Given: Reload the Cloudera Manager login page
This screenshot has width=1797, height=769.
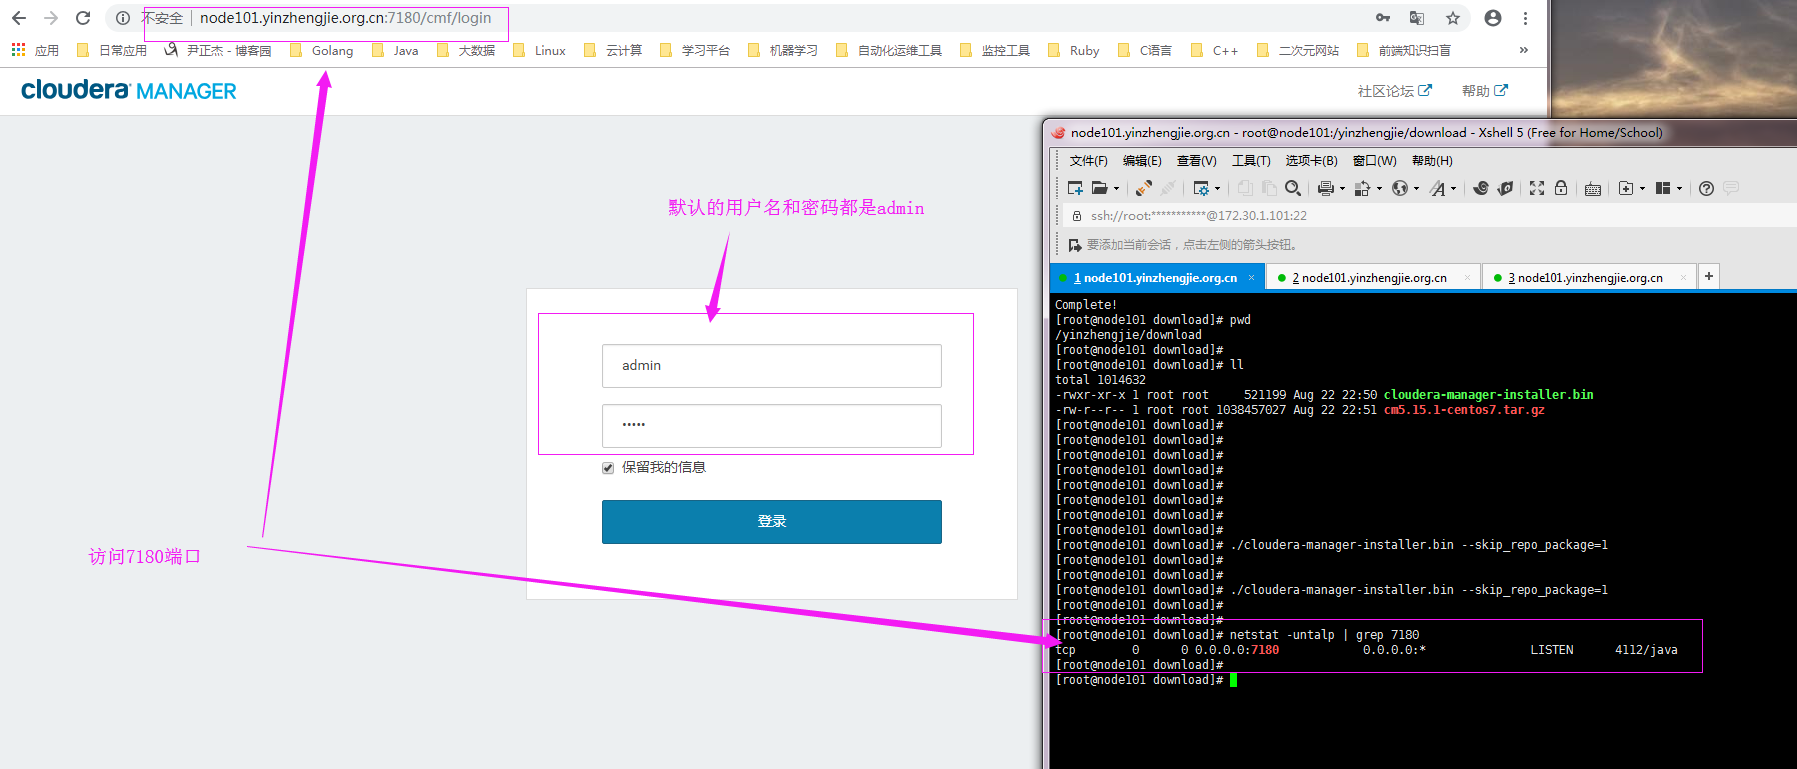Looking at the screenshot, I should (83, 18).
